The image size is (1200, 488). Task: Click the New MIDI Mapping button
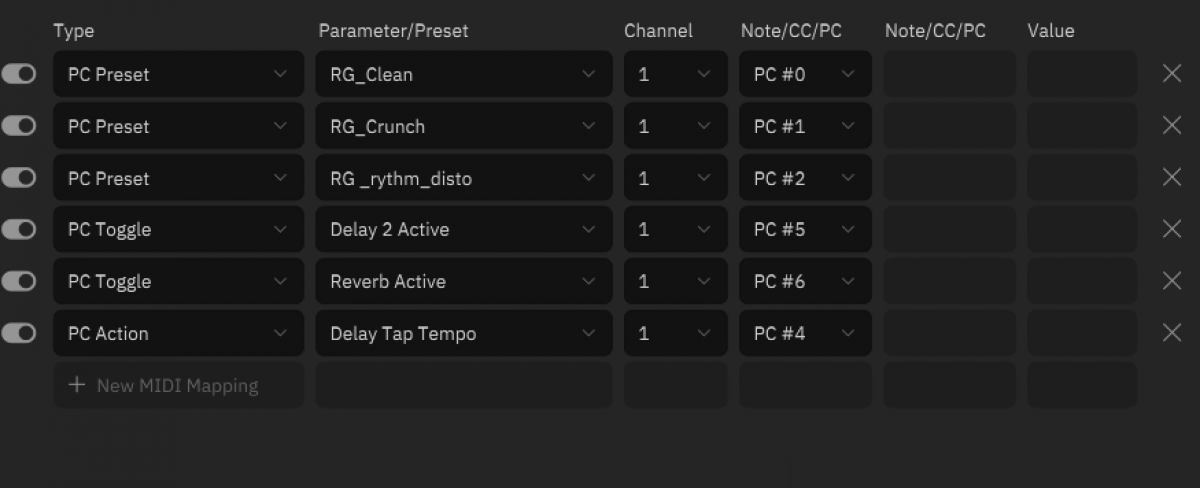(x=177, y=385)
